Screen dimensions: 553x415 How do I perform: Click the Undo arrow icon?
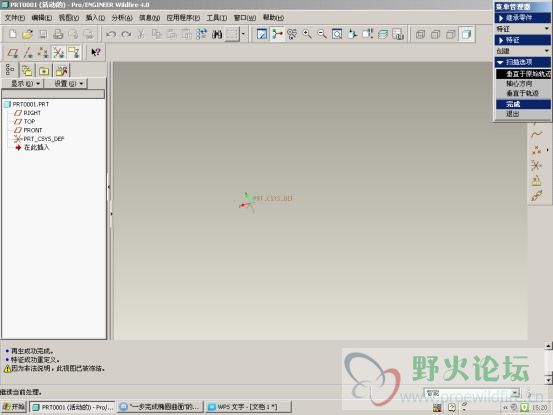(111, 34)
